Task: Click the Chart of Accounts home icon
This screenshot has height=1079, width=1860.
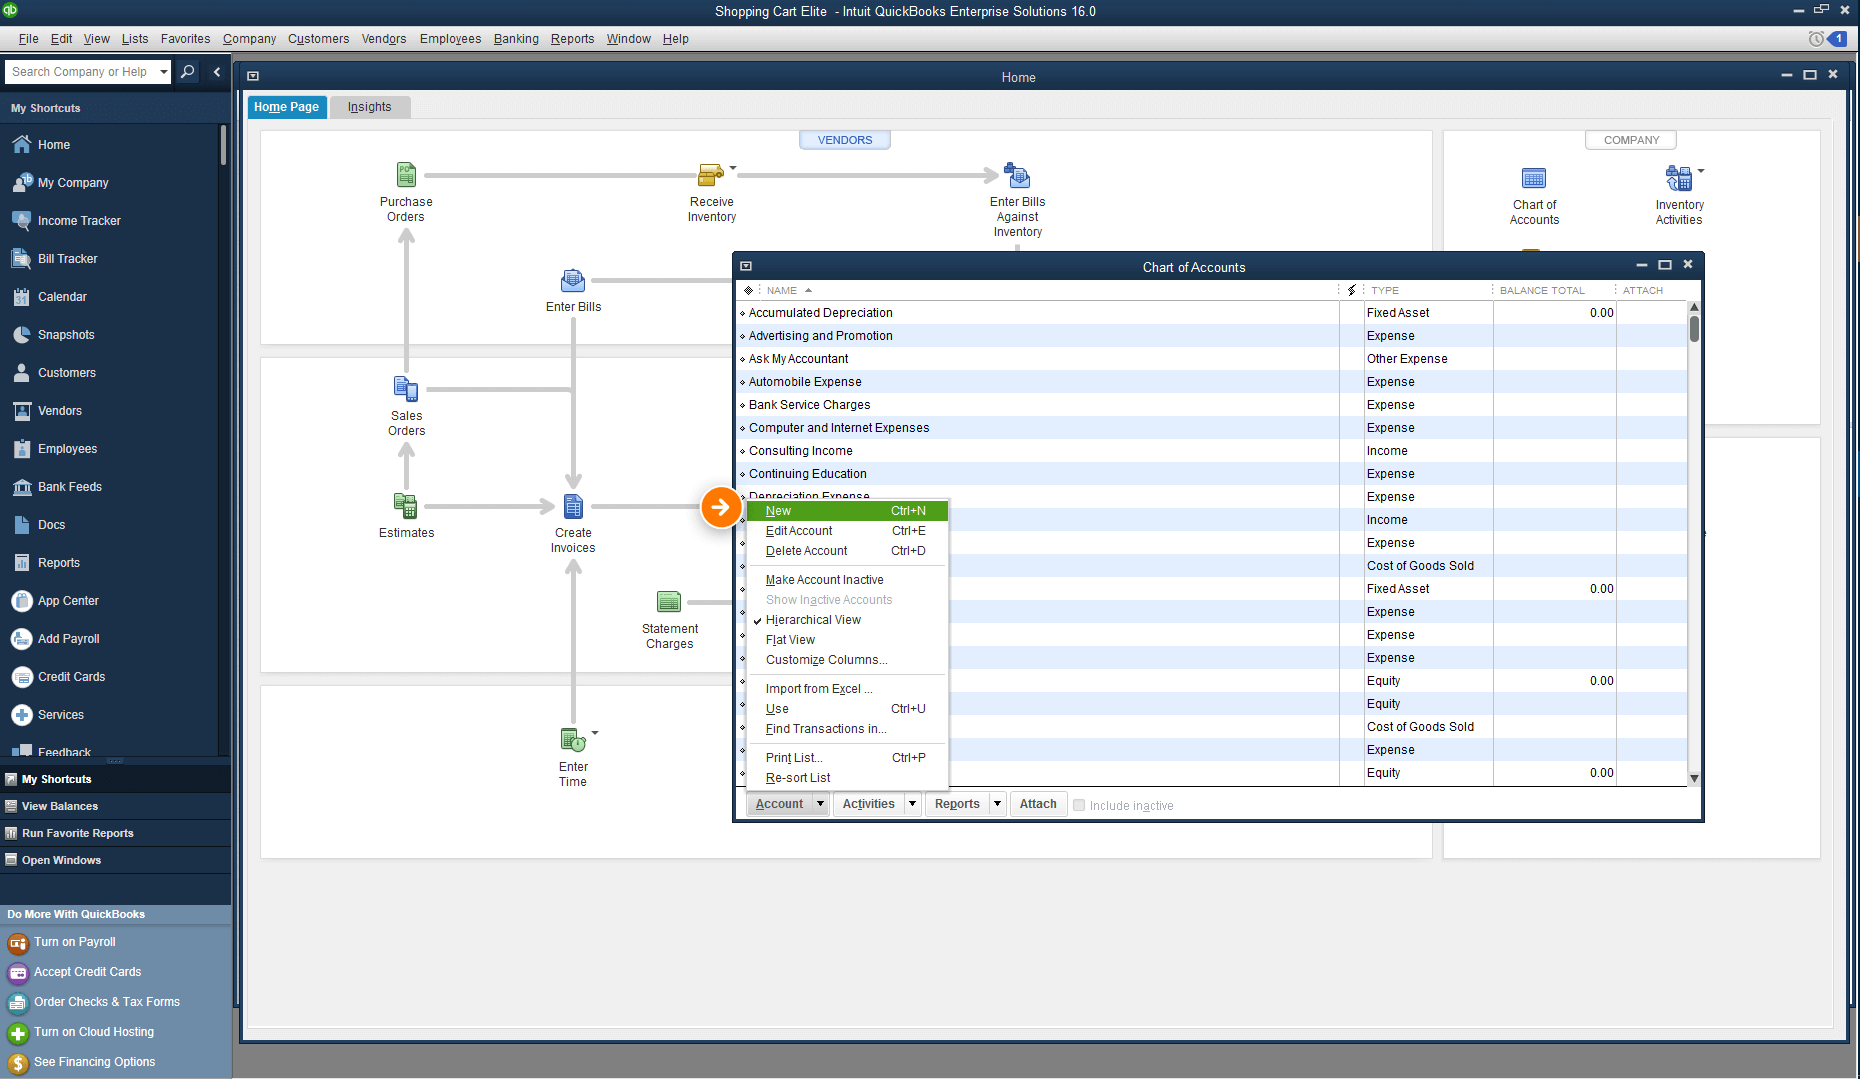Action: 1534,178
